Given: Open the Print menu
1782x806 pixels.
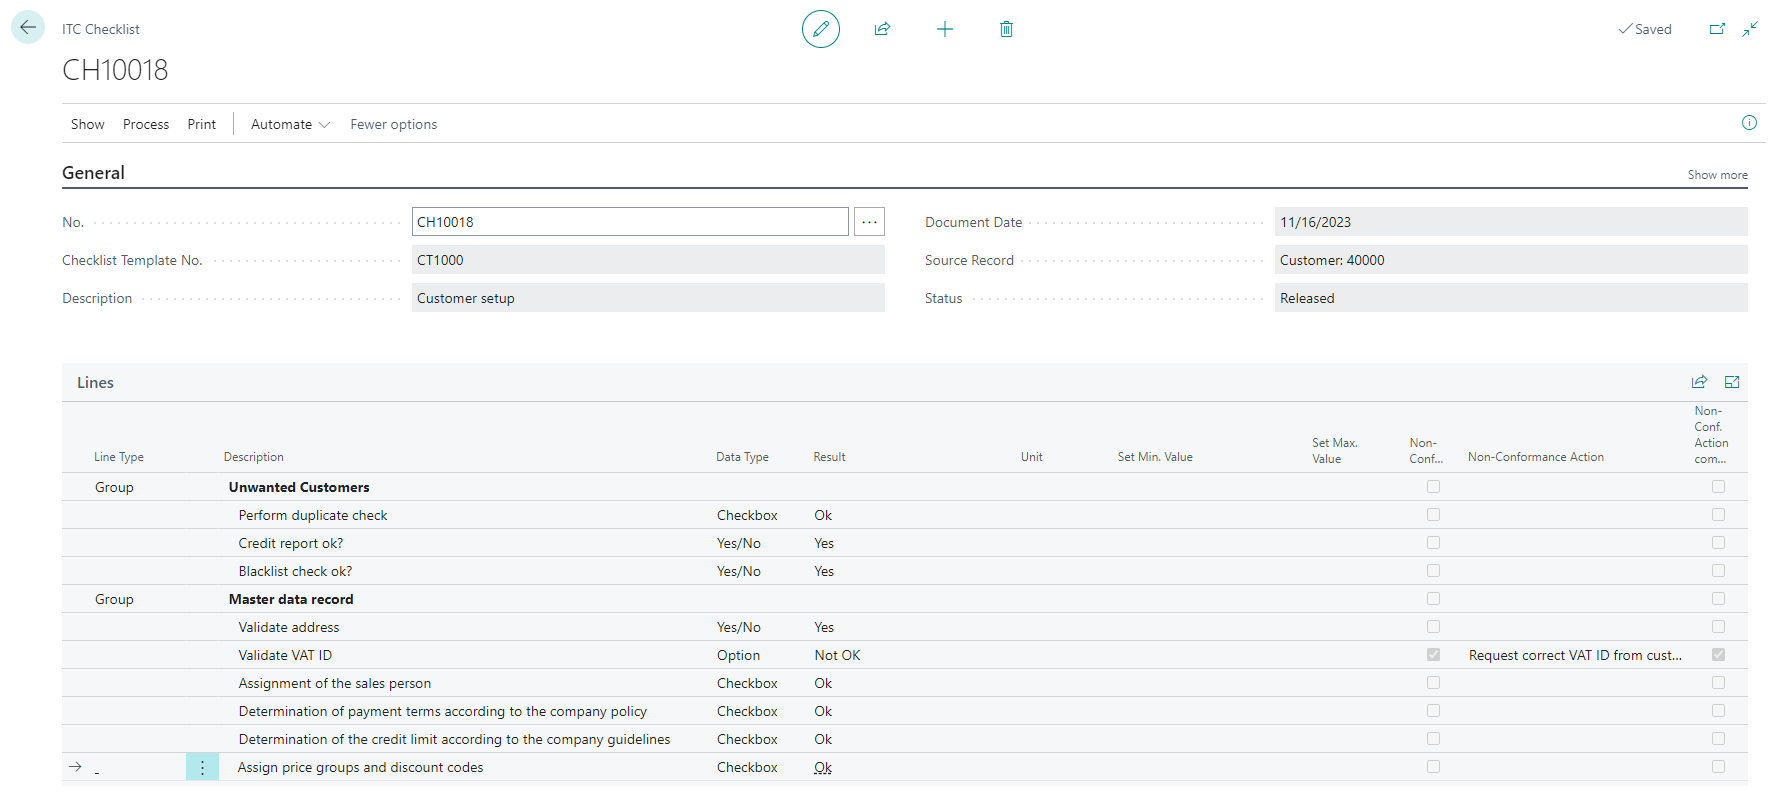Looking at the screenshot, I should [201, 124].
